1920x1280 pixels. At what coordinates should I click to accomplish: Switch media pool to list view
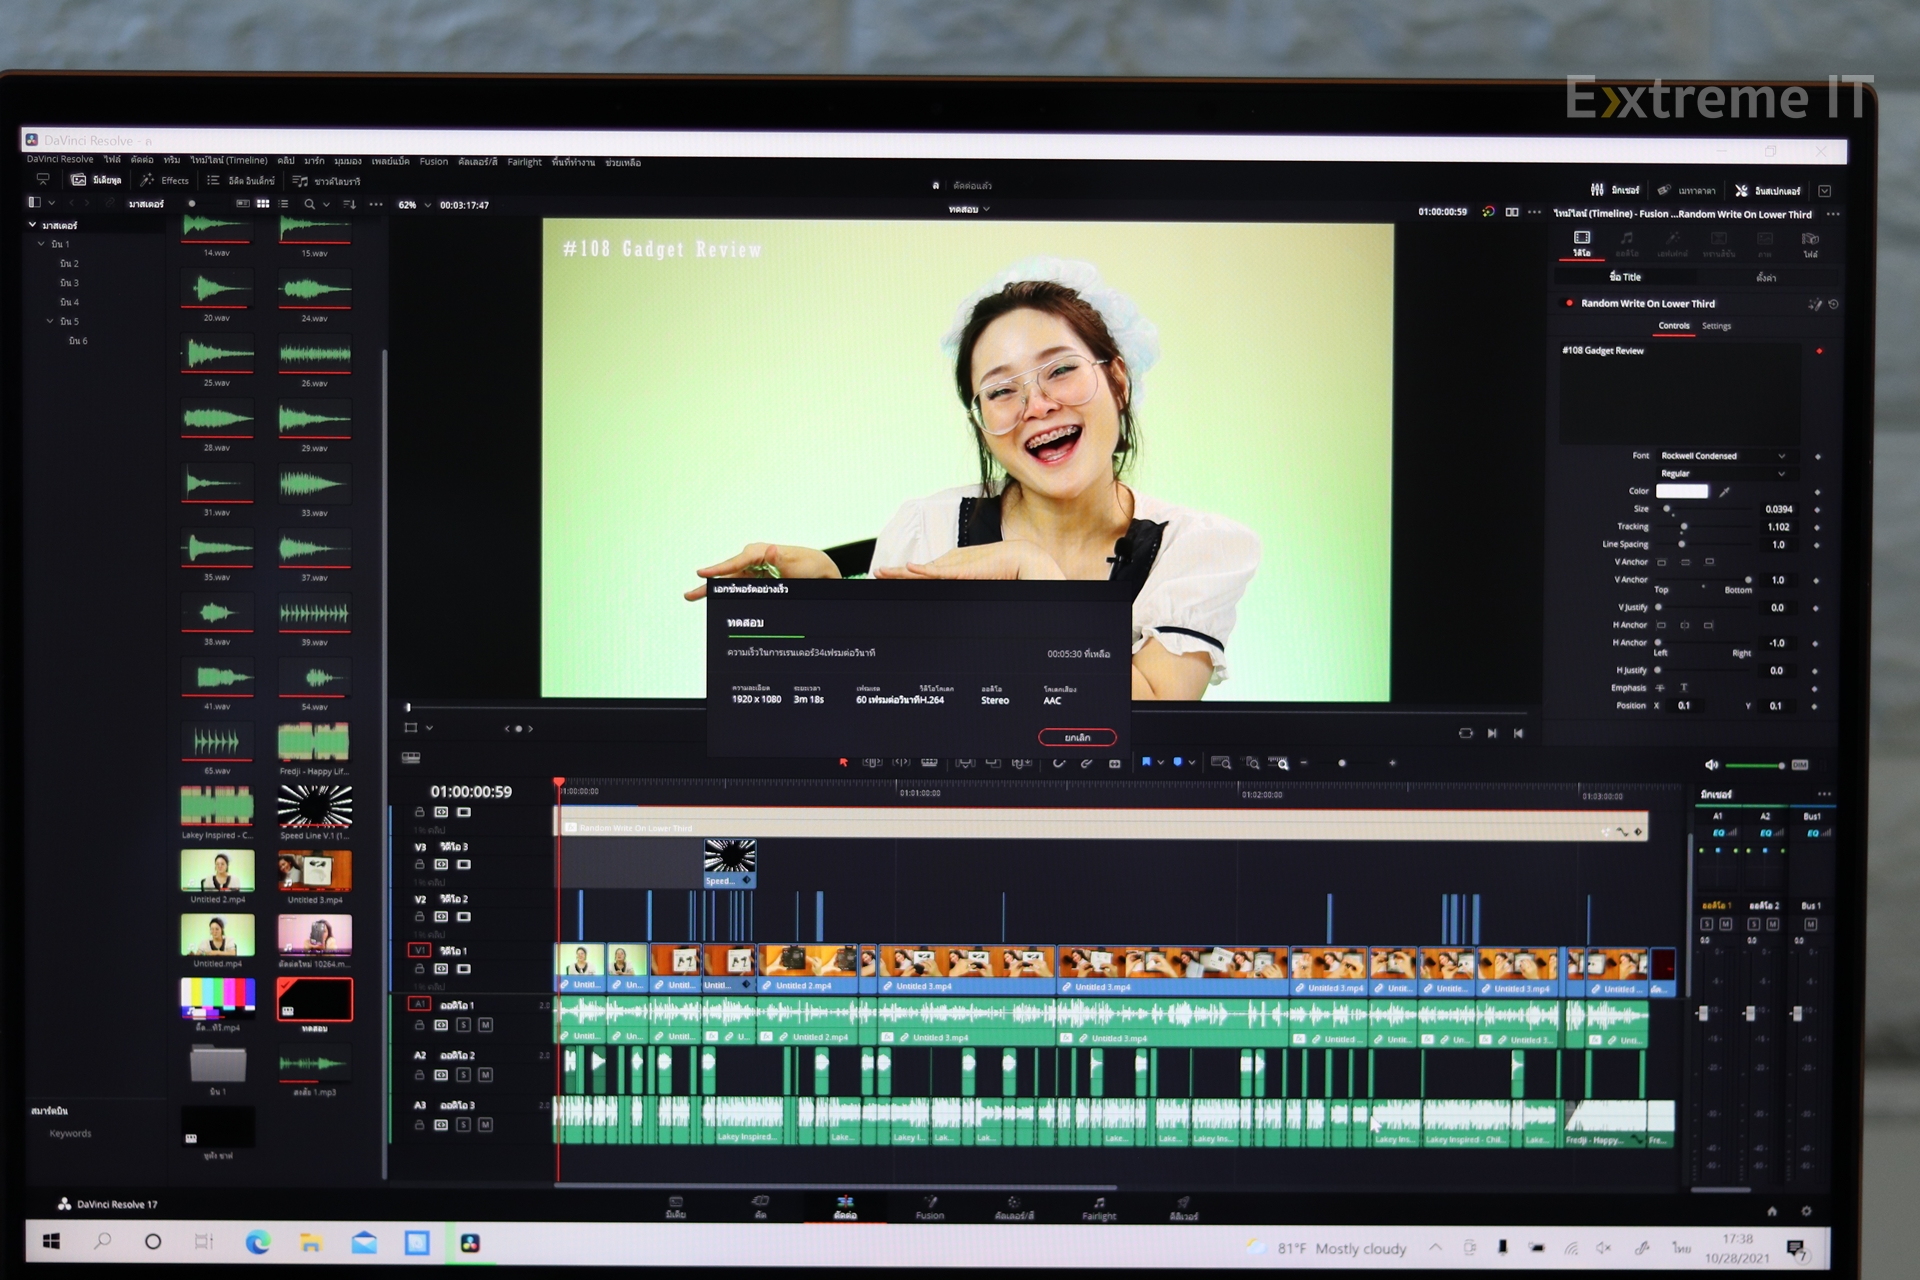coord(284,204)
